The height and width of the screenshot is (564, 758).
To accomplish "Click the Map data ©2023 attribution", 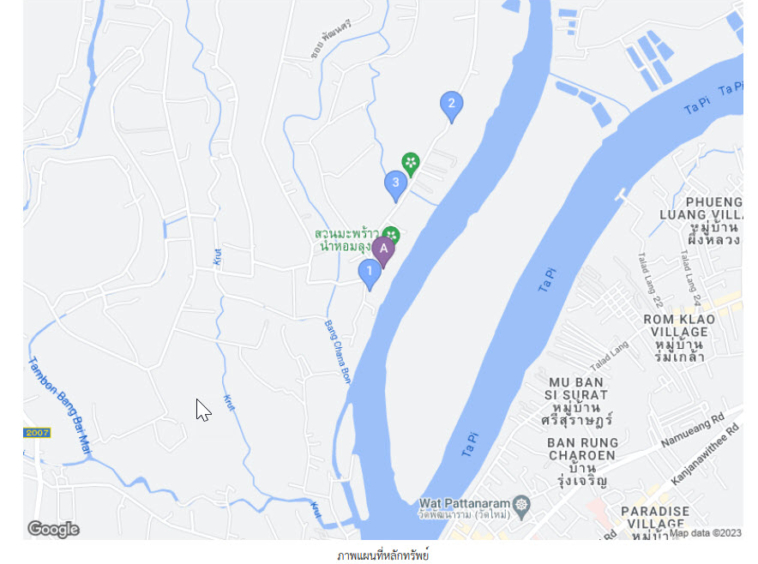I will click(x=705, y=533).
